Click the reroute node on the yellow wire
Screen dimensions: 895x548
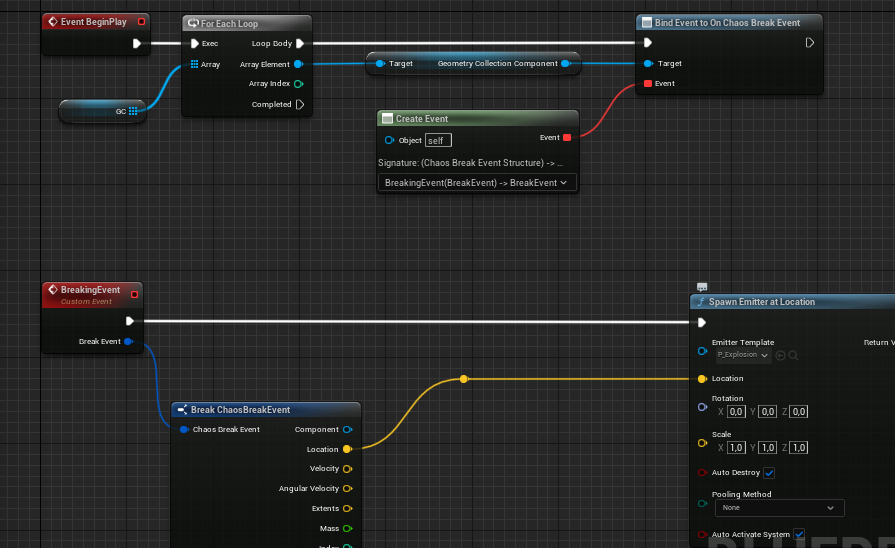pos(464,379)
